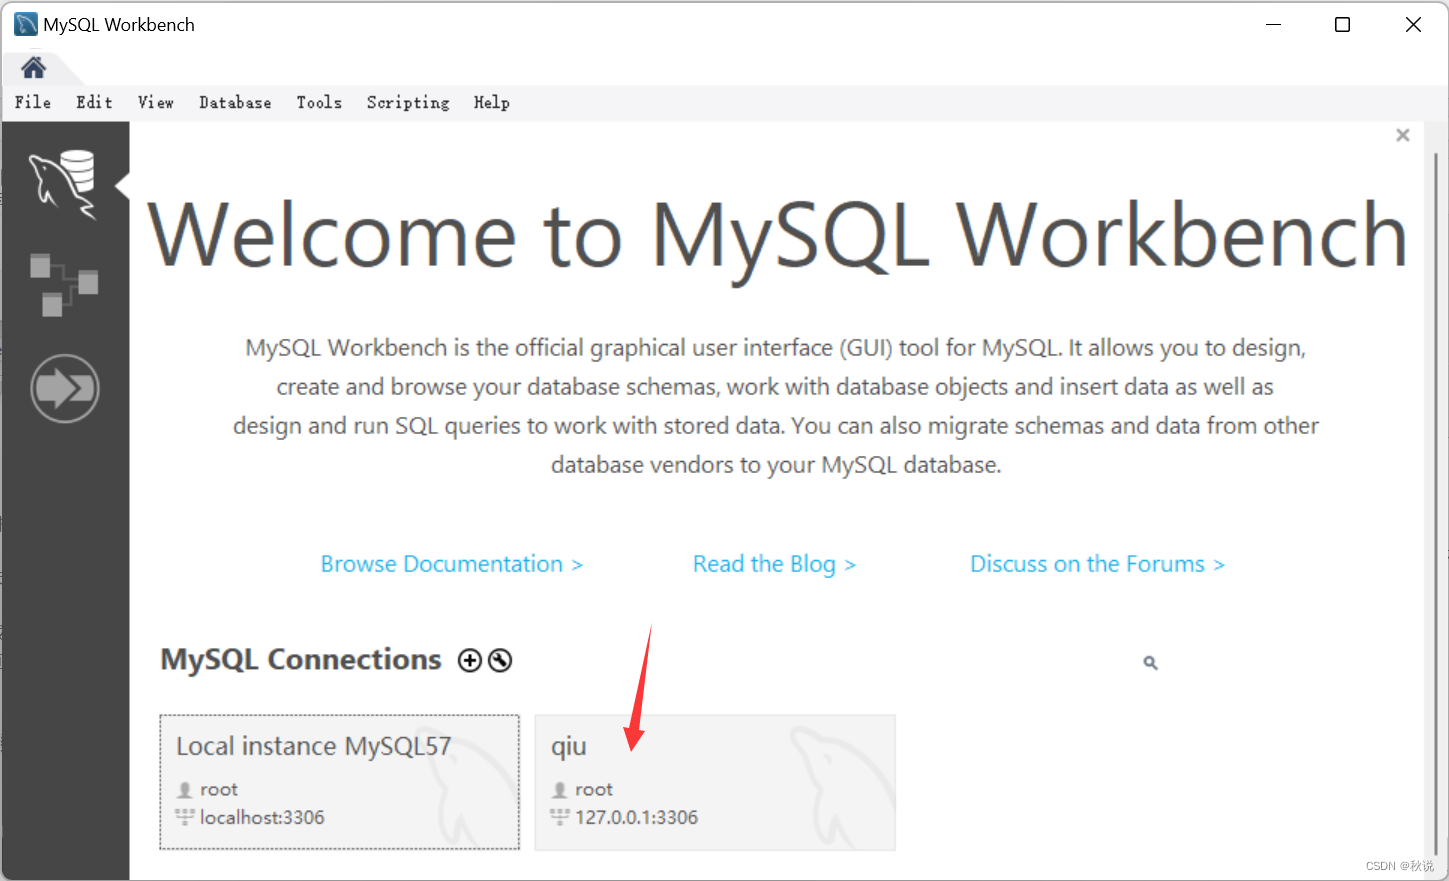The image size is (1449, 881).
Task: Select the Local instance MySQL57 connection
Action: (x=339, y=782)
